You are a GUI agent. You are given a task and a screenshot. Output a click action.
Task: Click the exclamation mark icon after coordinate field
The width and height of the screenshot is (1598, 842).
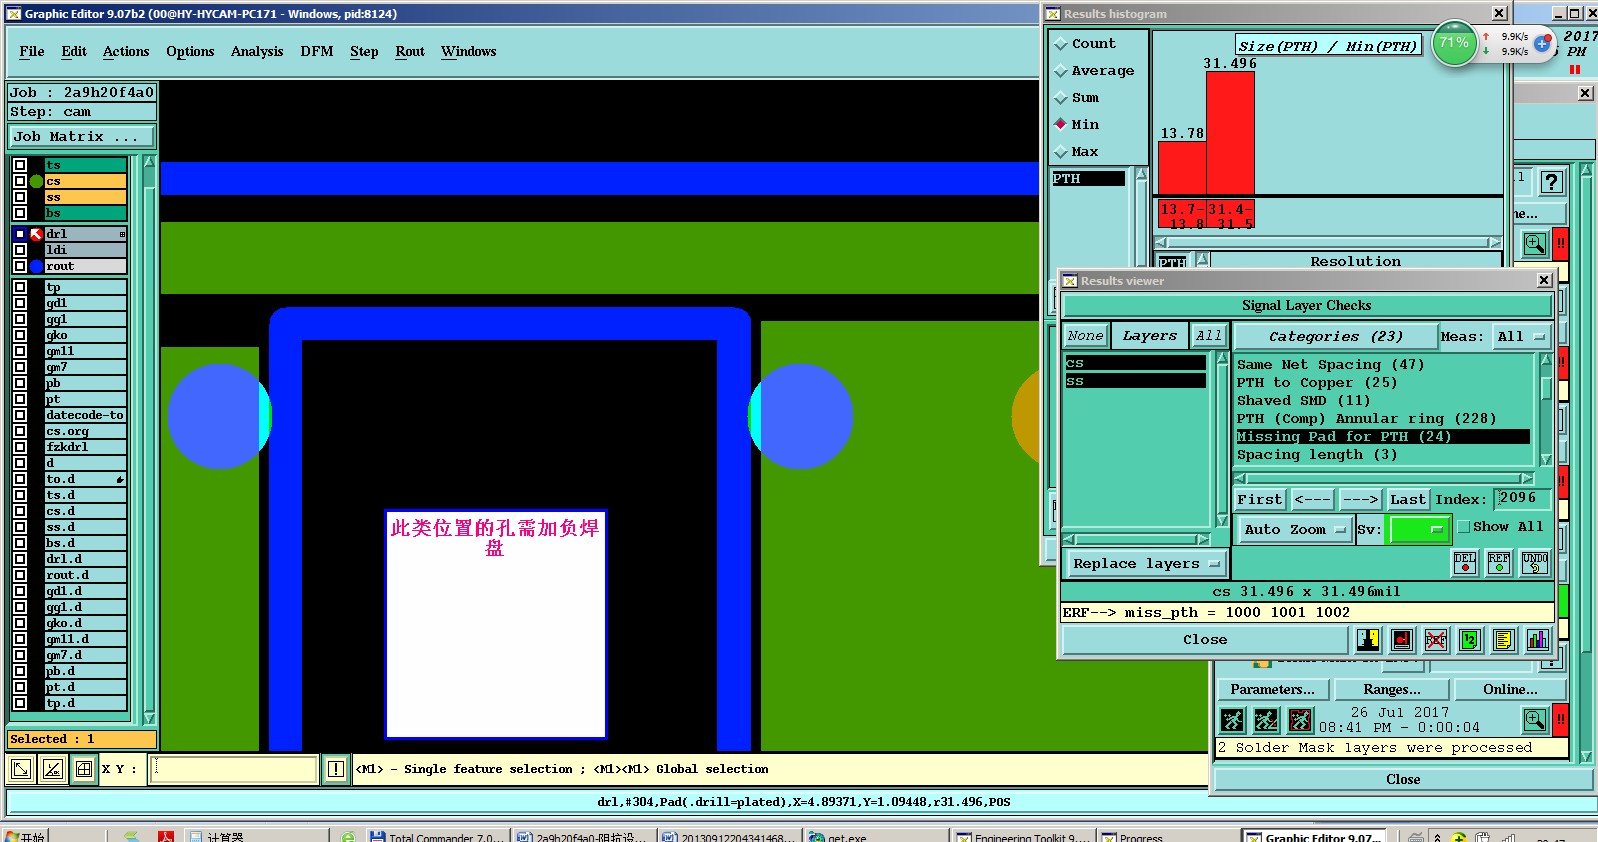click(336, 769)
